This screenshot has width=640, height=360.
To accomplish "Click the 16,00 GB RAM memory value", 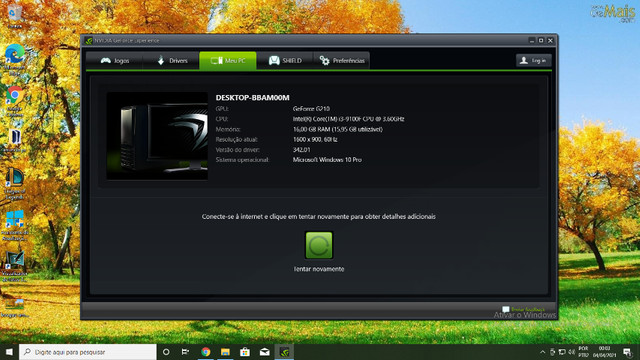I will [338, 129].
